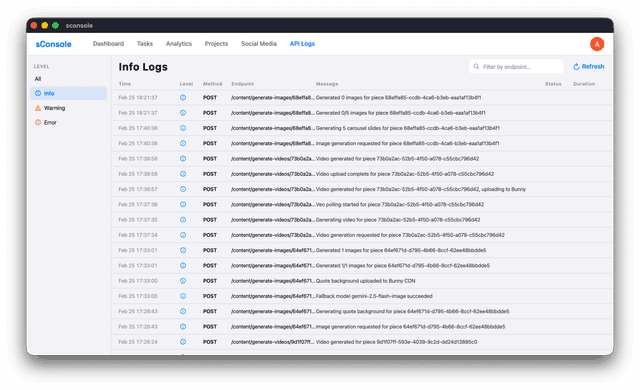Open the Dashboard tab
640x390 pixels.
click(108, 44)
